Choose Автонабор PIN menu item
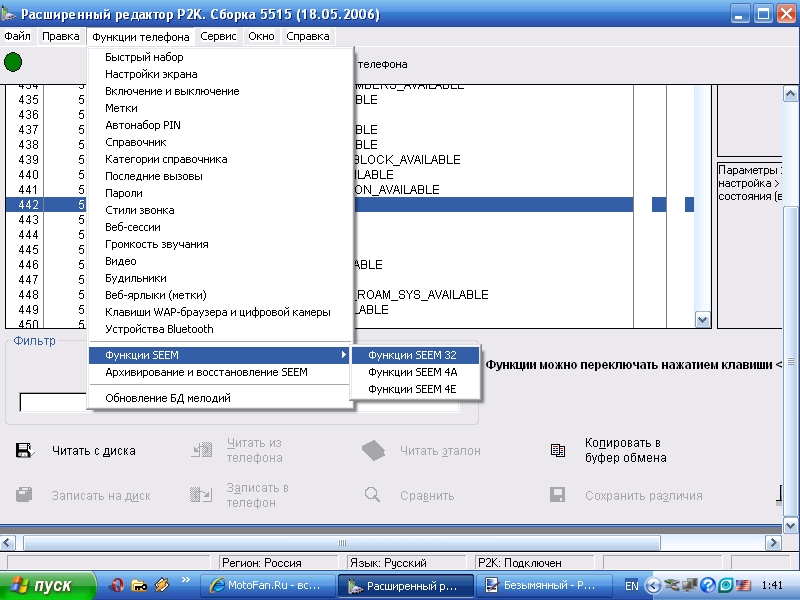The height and width of the screenshot is (600, 800). click(220, 125)
